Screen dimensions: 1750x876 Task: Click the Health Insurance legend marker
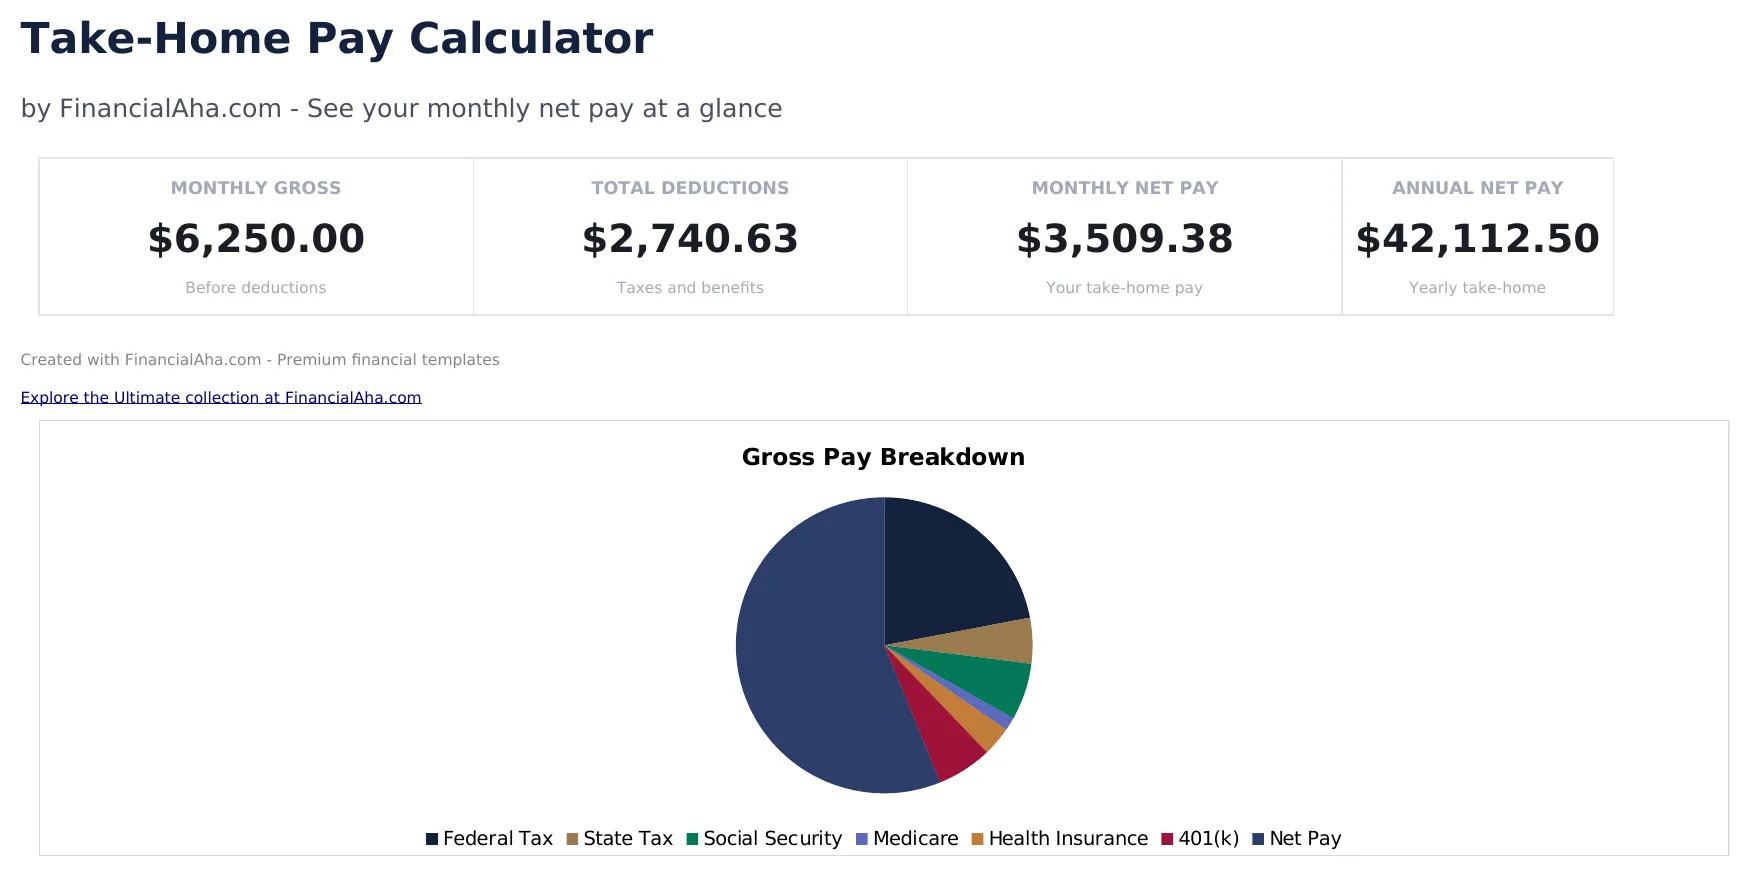977,838
